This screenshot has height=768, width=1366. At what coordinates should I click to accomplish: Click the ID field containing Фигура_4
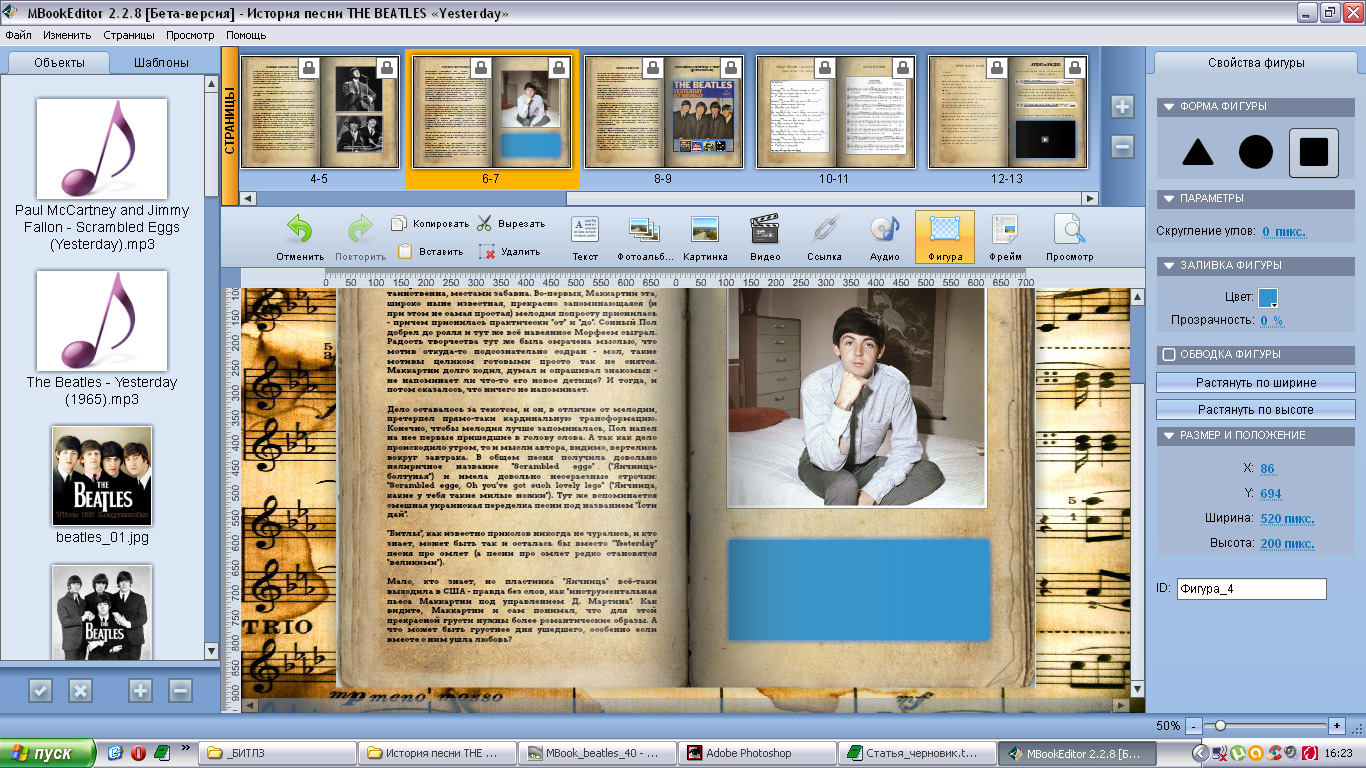(x=1251, y=589)
